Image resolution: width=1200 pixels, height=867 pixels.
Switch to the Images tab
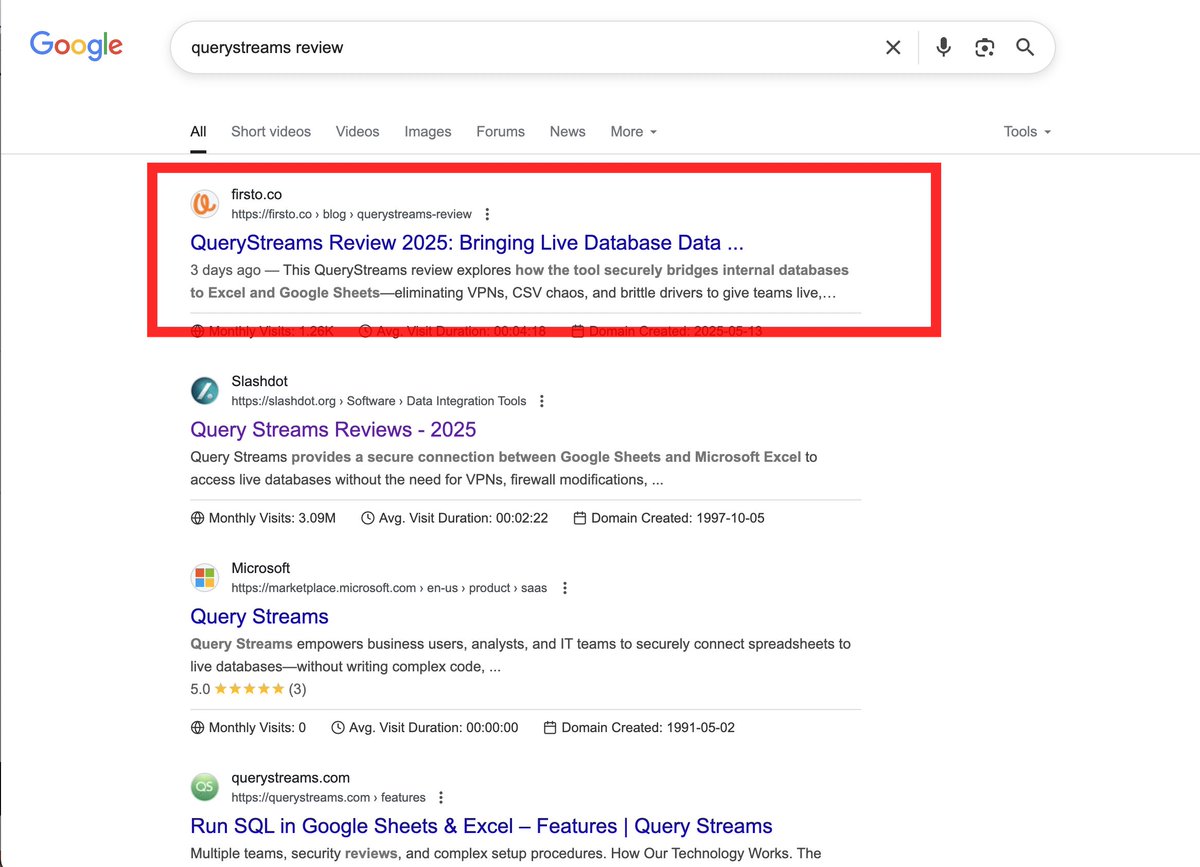[428, 131]
